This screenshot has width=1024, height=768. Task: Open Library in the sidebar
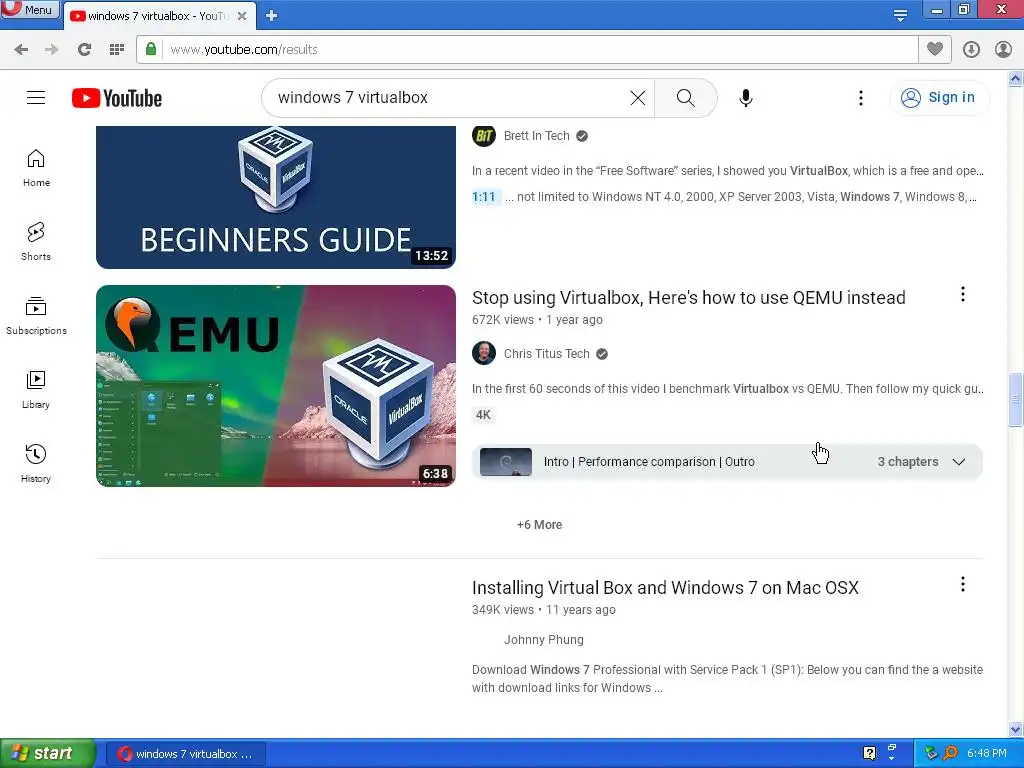(36, 390)
